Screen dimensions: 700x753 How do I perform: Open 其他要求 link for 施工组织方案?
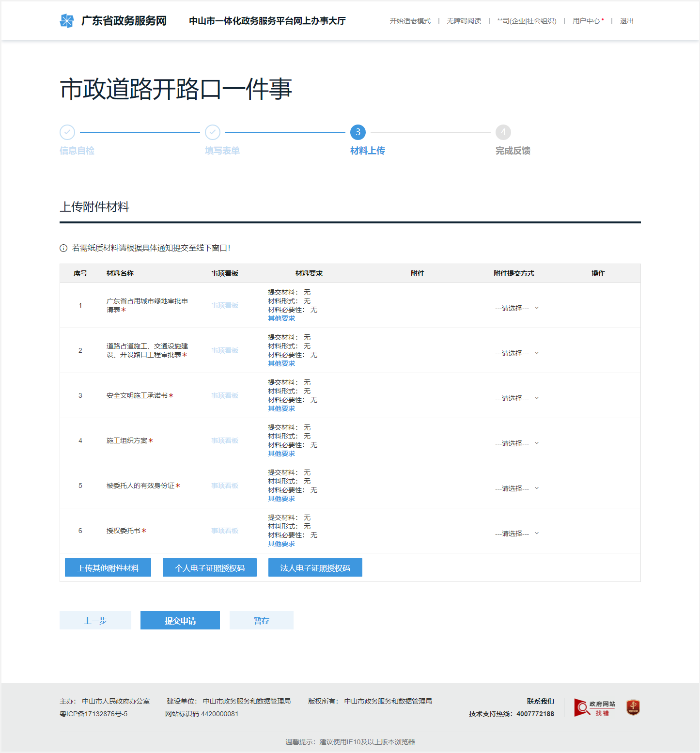point(281,454)
